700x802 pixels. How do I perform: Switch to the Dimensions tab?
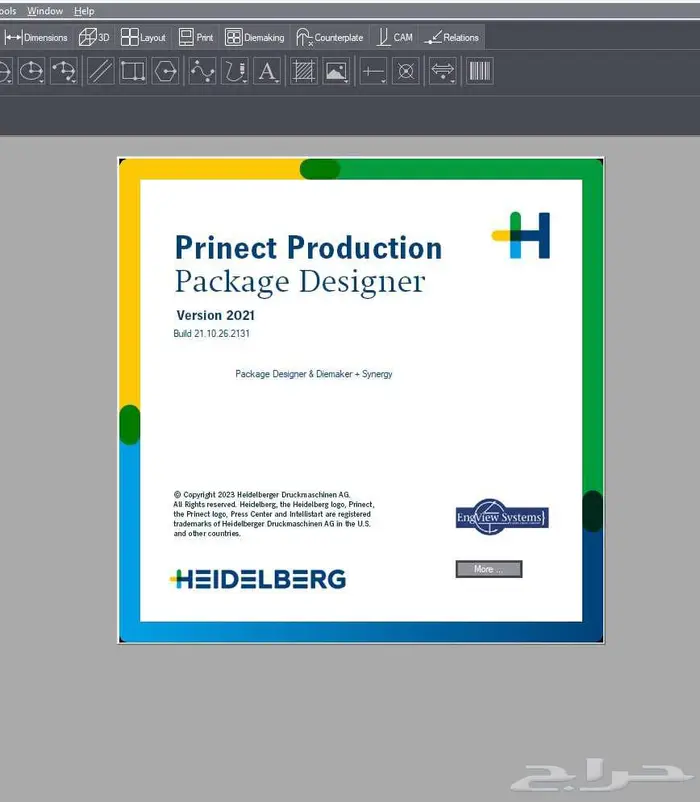(x=37, y=37)
